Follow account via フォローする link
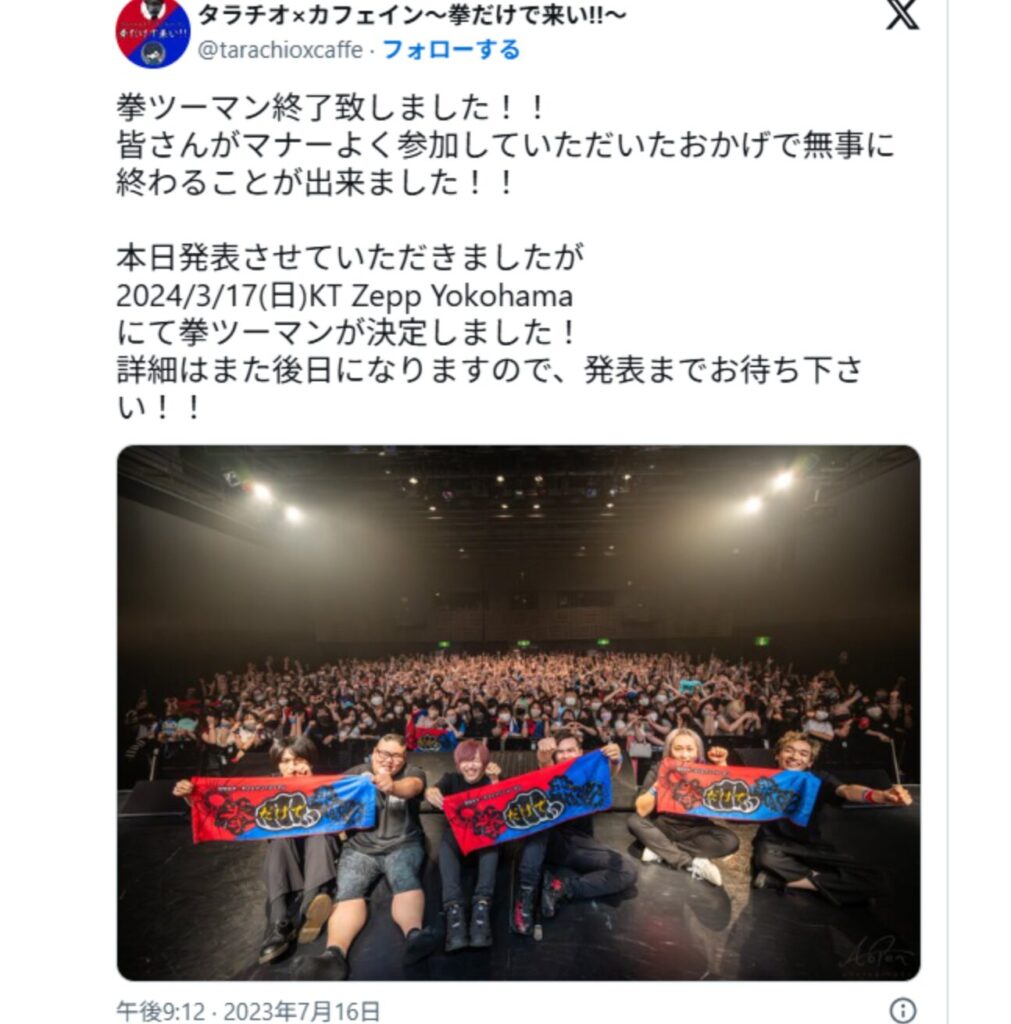Image resolution: width=1011 pixels, height=1024 pixels. (451, 50)
